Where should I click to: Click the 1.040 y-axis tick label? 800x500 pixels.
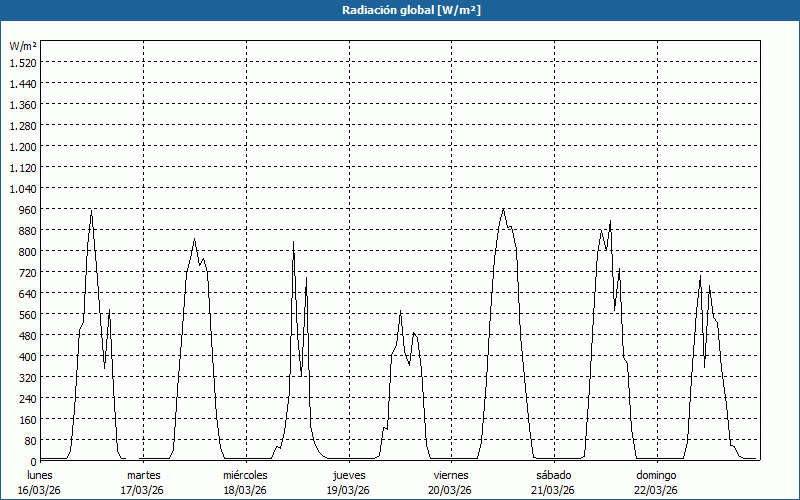tap(22, 188)
